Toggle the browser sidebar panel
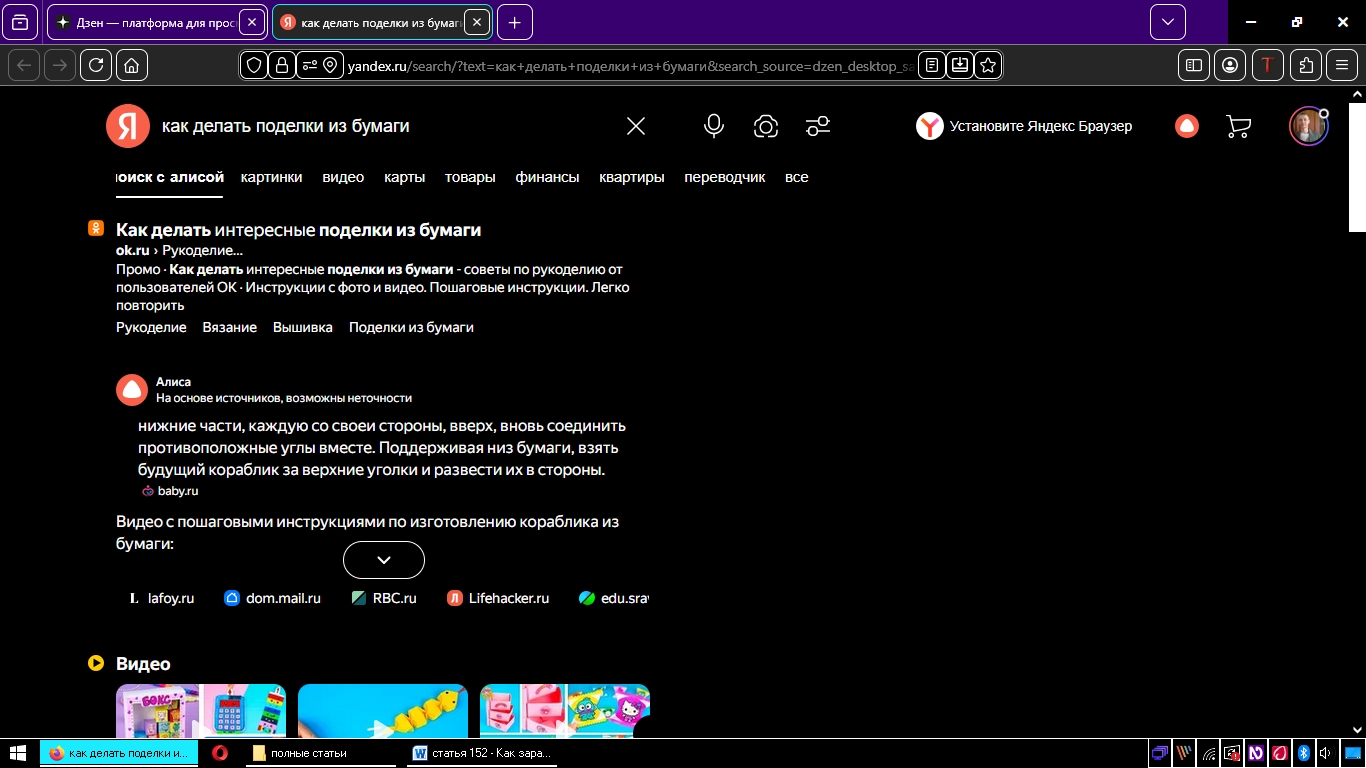The height and width of the screenshot is (768, 1366). (1193, 65)
